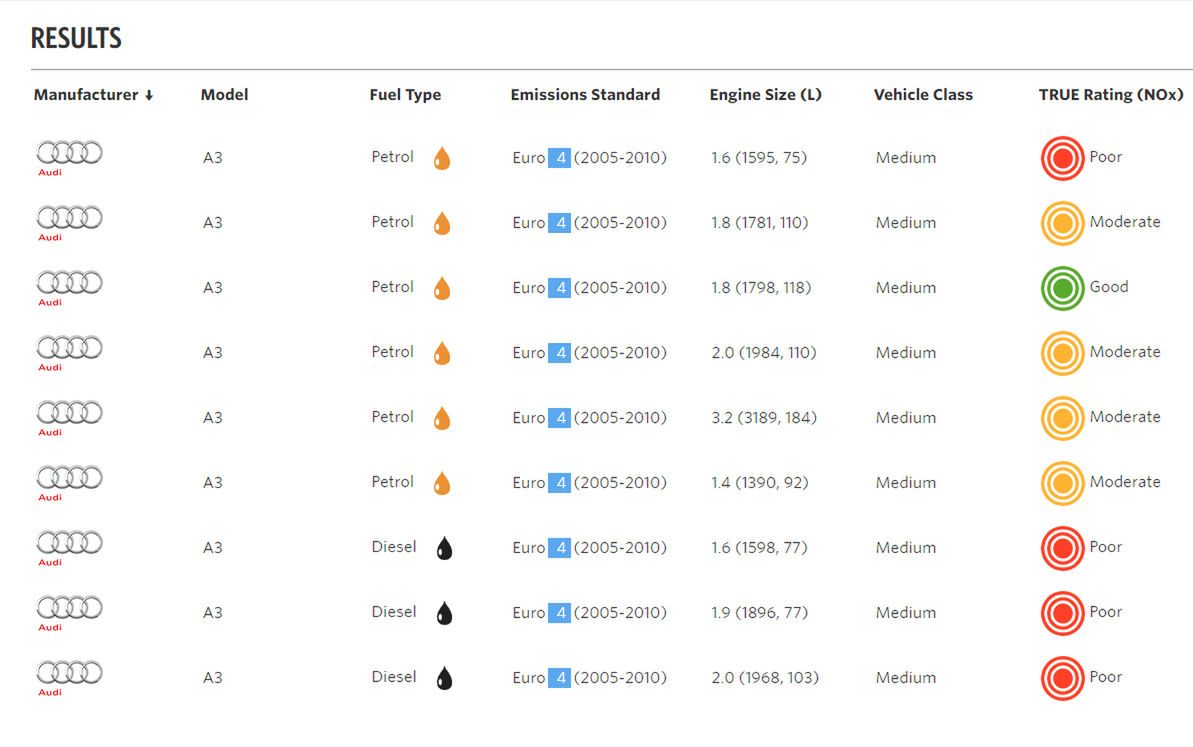This screenshot has width=1193, height=747.
Task: Click the green Good rating icon
Action: [x=1062, y=288]
